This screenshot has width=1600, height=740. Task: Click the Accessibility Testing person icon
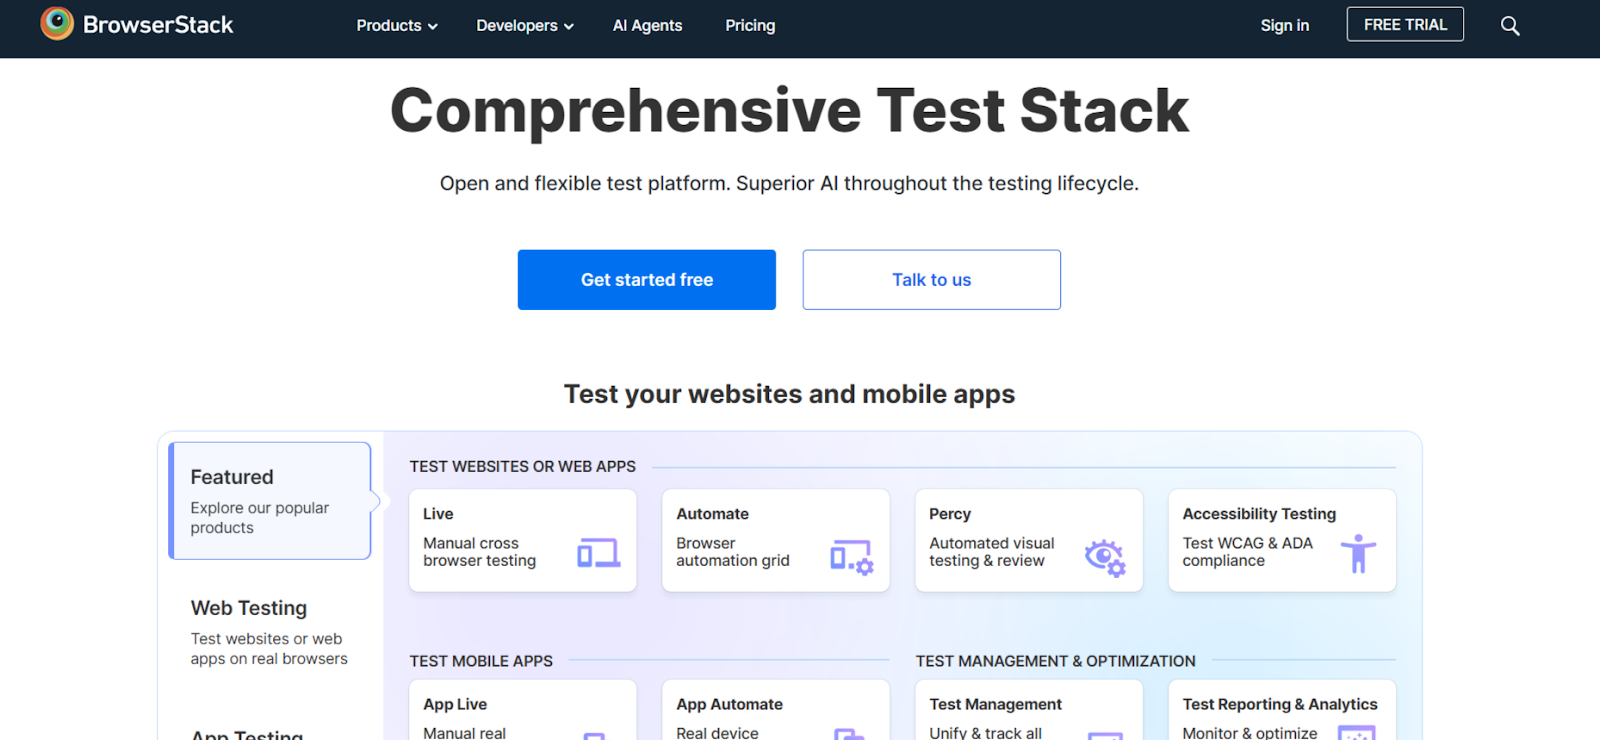click(x=1358, y=553)
